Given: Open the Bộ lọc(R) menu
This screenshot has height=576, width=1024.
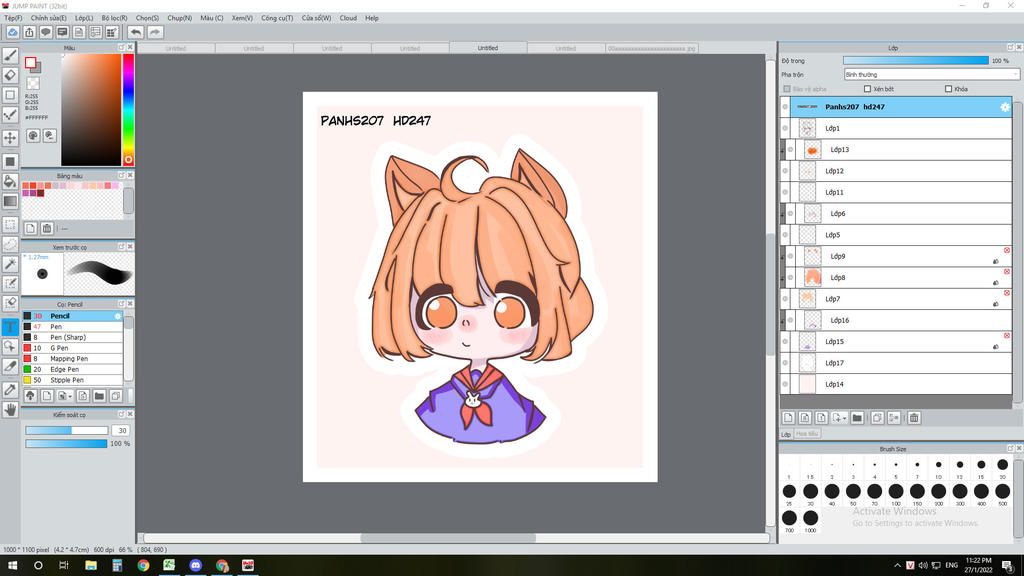Looking at the screenshot, I should (x=114, y=18).
